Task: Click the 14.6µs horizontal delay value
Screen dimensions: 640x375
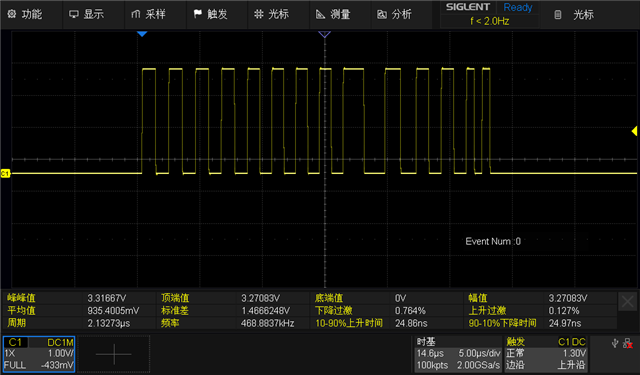Action: pyautogui.click(x=430, y=353)
